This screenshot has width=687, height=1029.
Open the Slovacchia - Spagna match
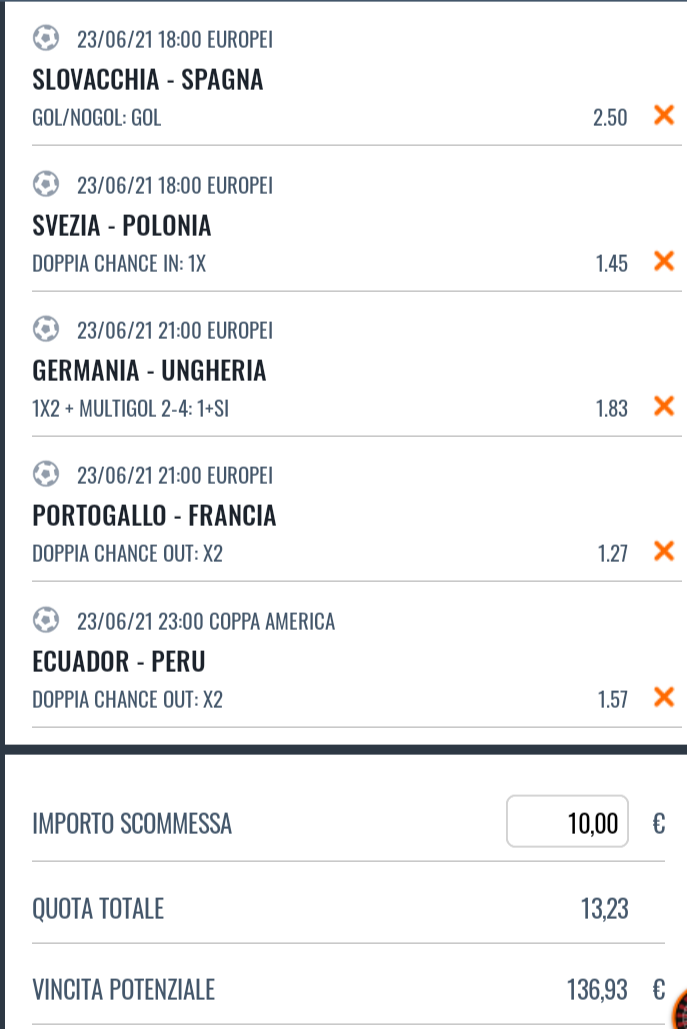[148, 80]
